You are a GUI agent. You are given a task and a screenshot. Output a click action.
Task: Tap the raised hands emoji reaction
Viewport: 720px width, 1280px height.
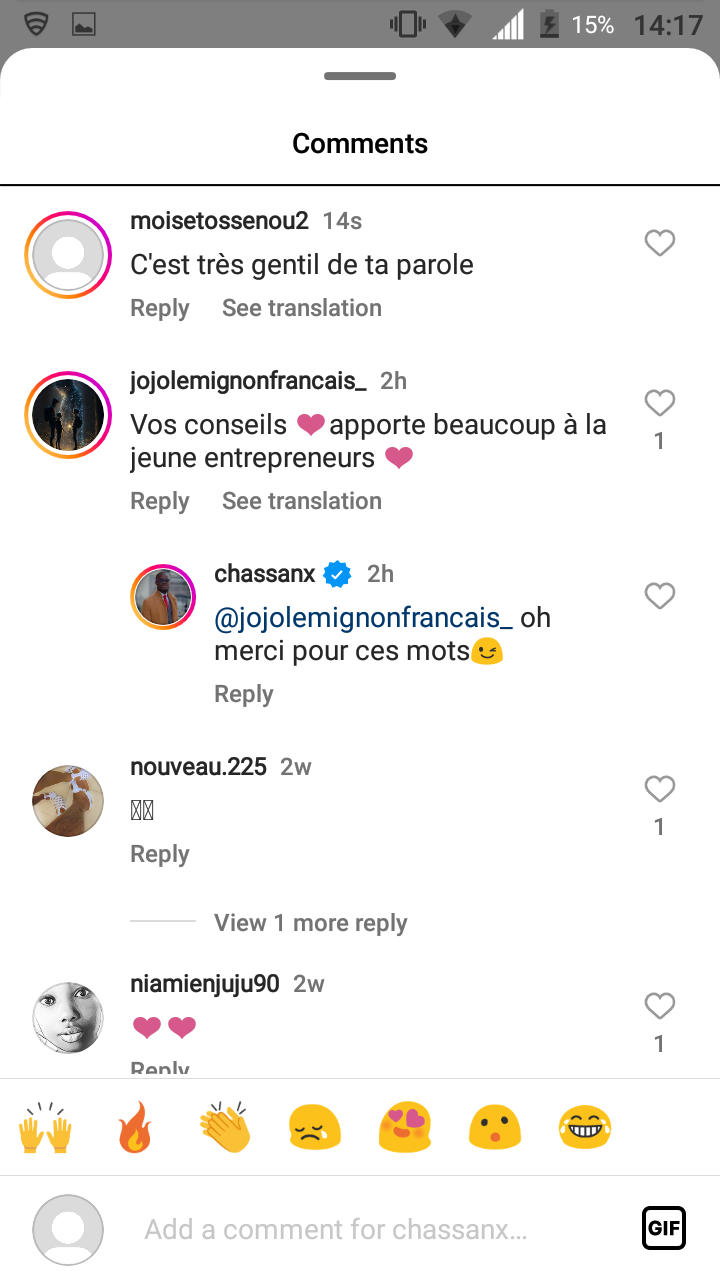[46, 1128]
